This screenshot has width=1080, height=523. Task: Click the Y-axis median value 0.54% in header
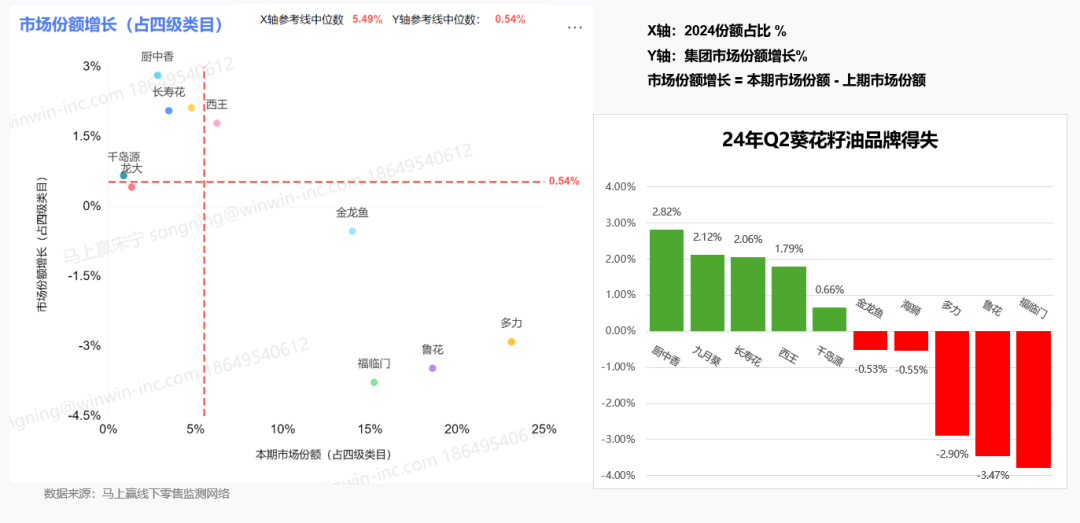[x=510, y=19]
